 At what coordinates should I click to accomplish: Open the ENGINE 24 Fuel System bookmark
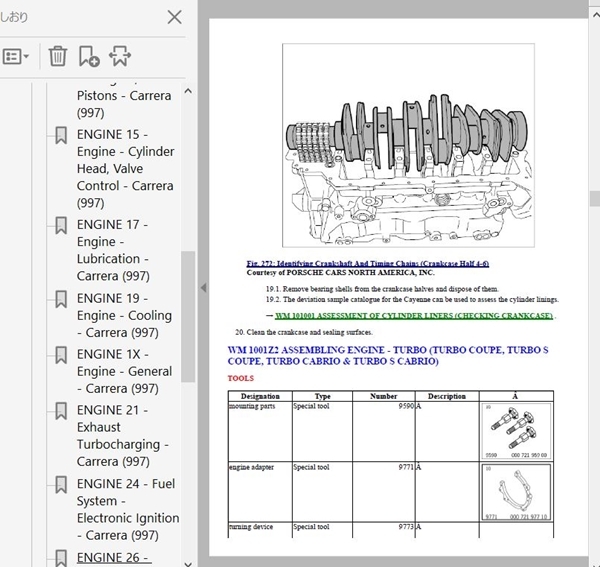click(127, 509)
